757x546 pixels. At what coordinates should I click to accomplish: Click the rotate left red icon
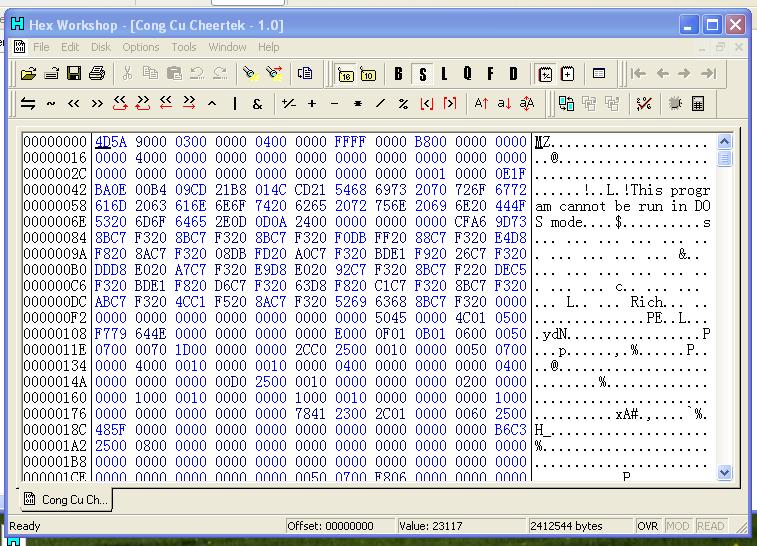pos(120,103)
